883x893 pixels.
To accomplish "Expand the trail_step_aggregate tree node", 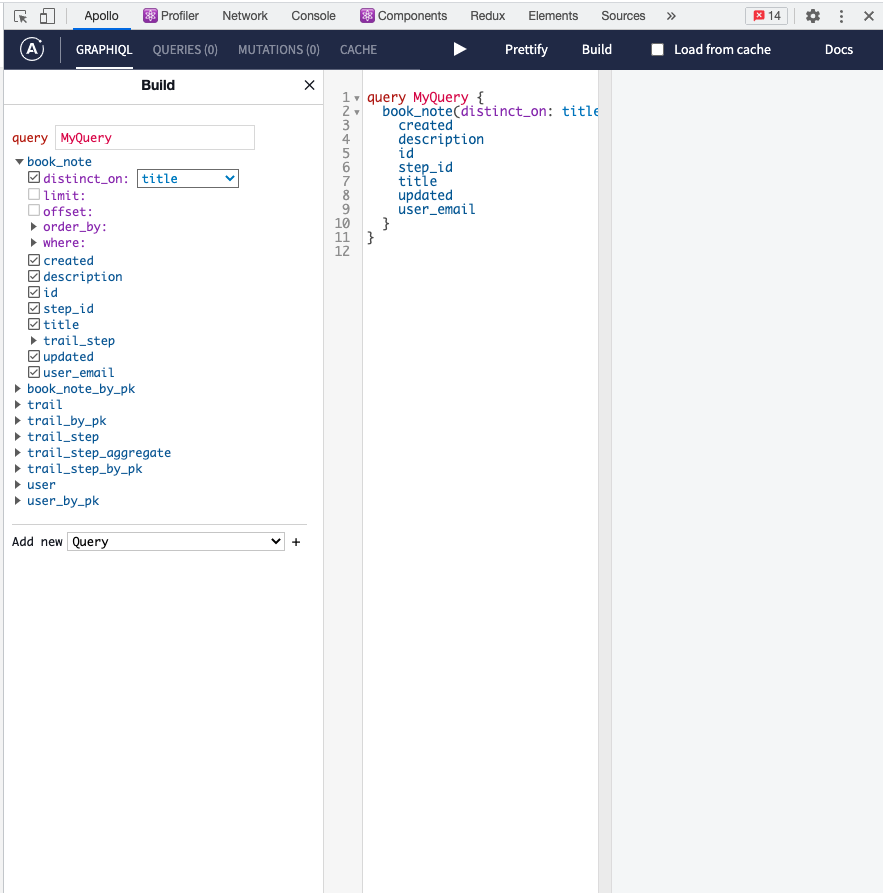I will tap(18, 453).
